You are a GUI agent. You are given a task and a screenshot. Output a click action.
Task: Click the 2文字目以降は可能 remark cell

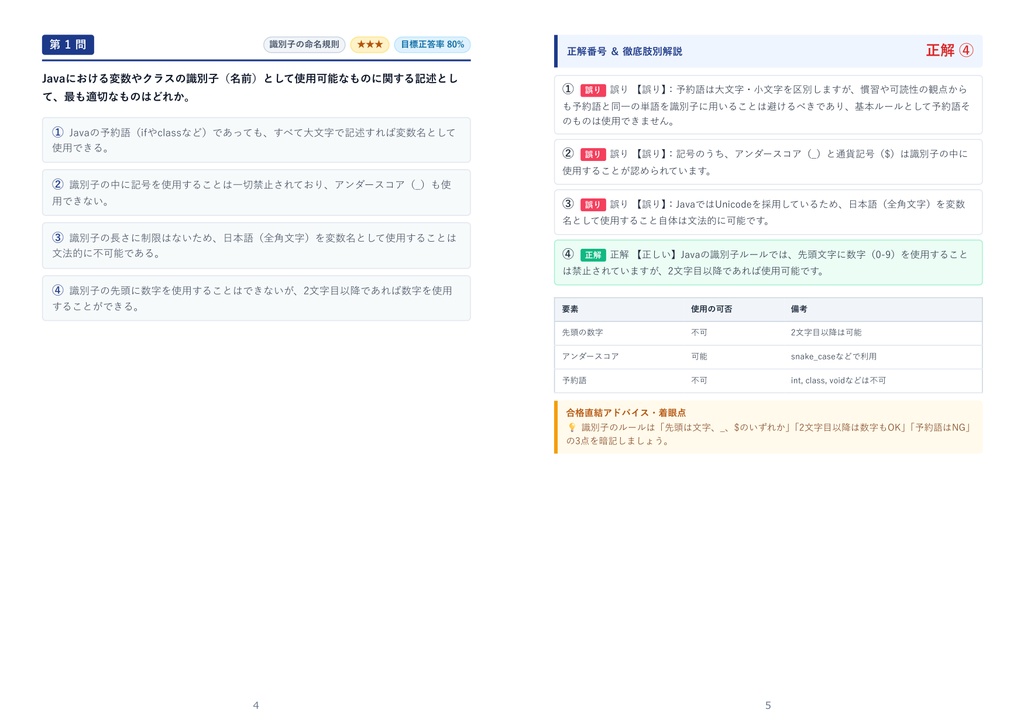826,332
